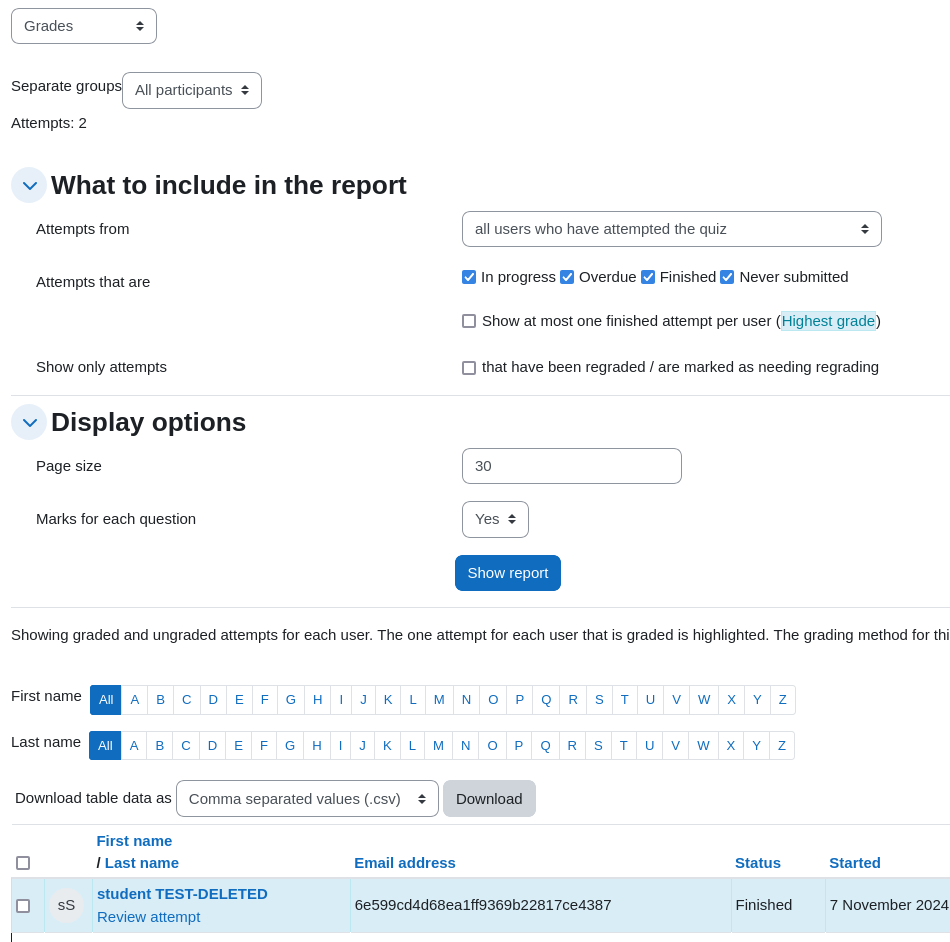Click the 7 November 2024 started cell
The width and height of the screenshot is (950, 942).
pos(889,905)
